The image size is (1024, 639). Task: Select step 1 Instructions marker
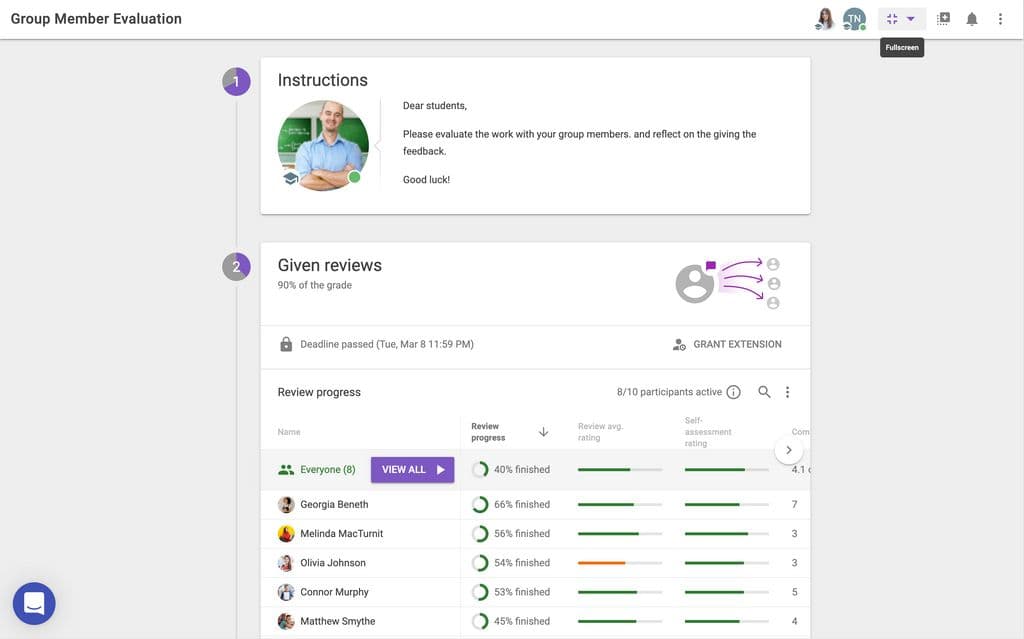click(236, 82)
